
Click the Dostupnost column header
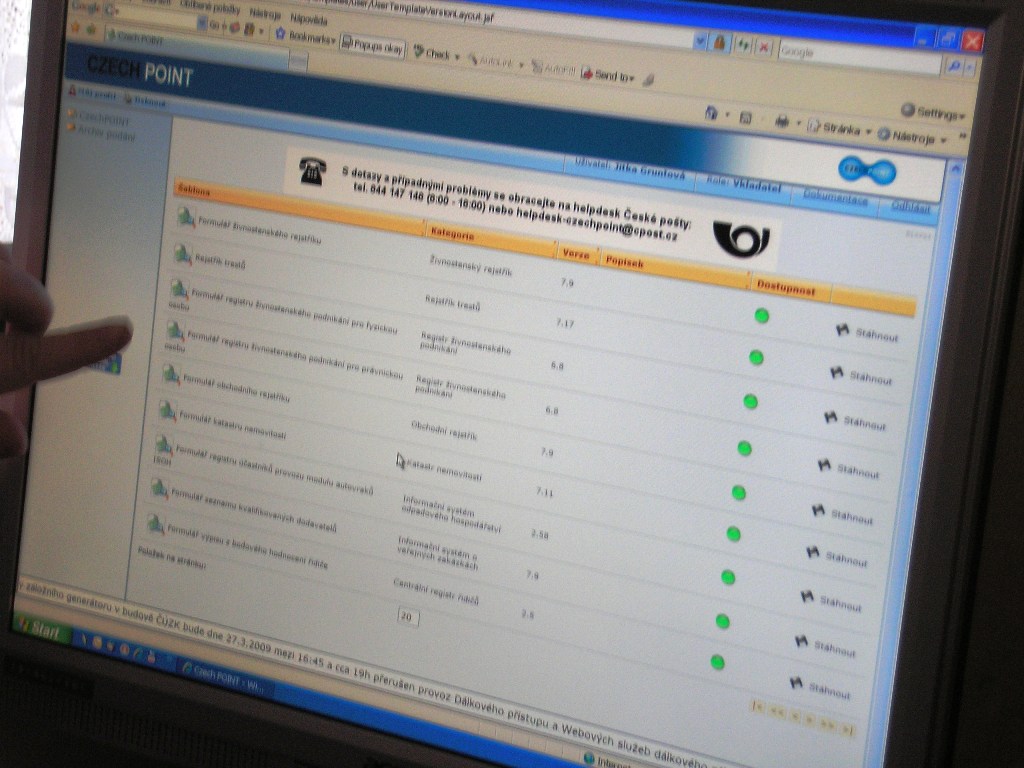[x=786, y=289]
